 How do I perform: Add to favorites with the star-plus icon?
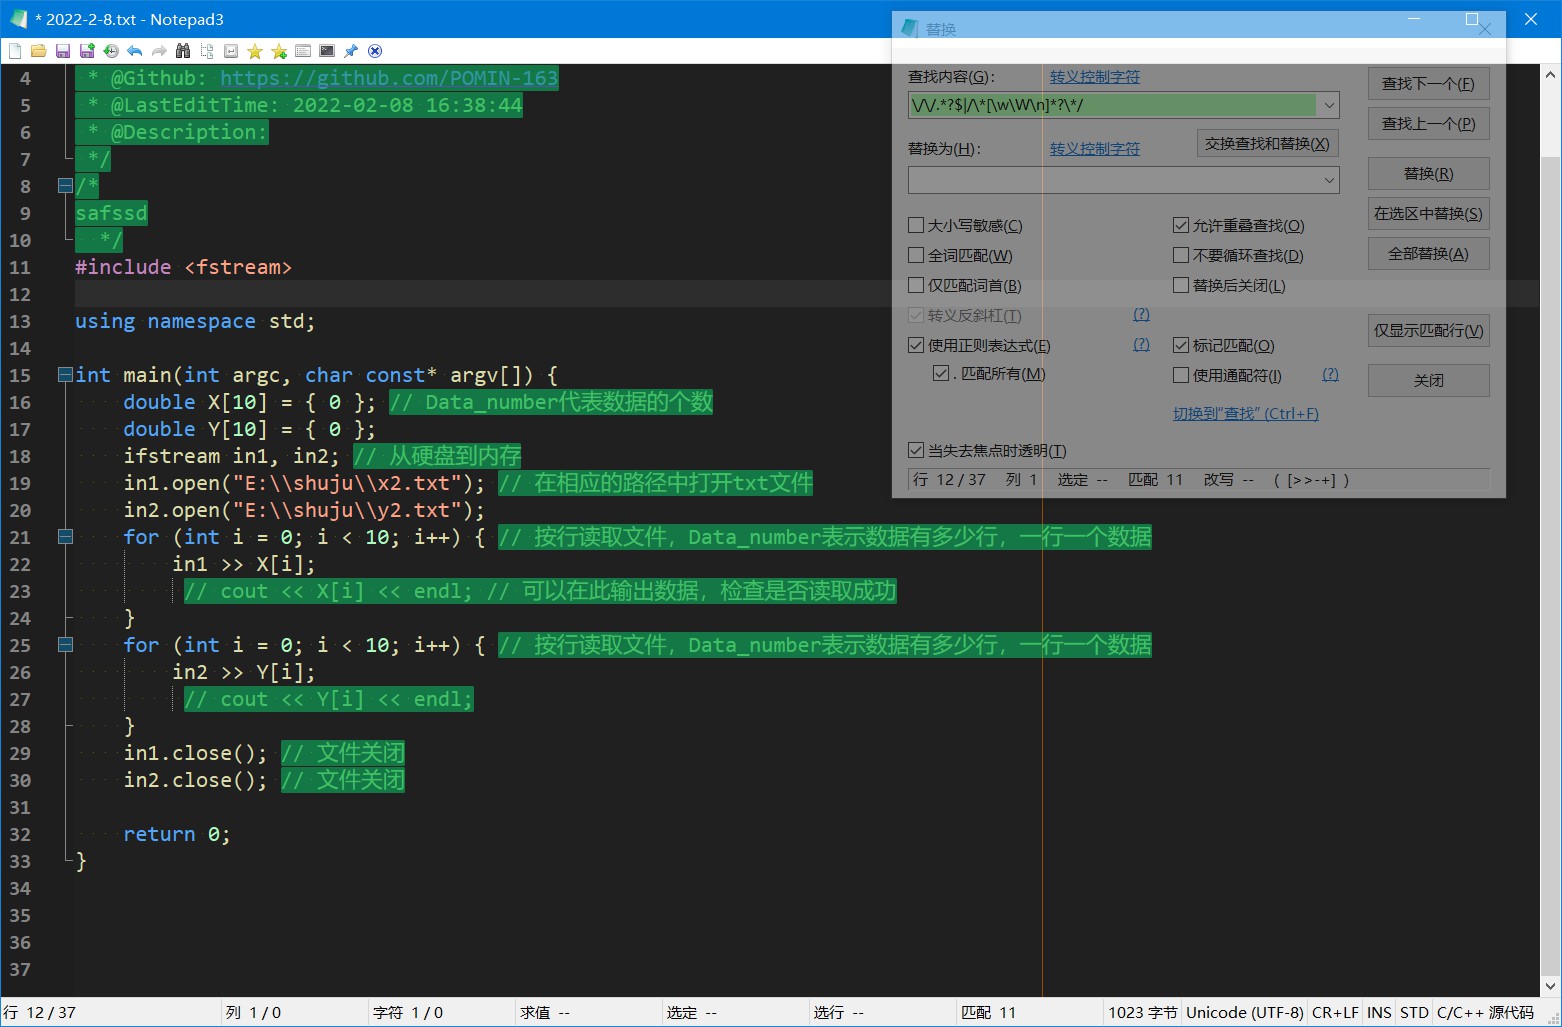278,51
